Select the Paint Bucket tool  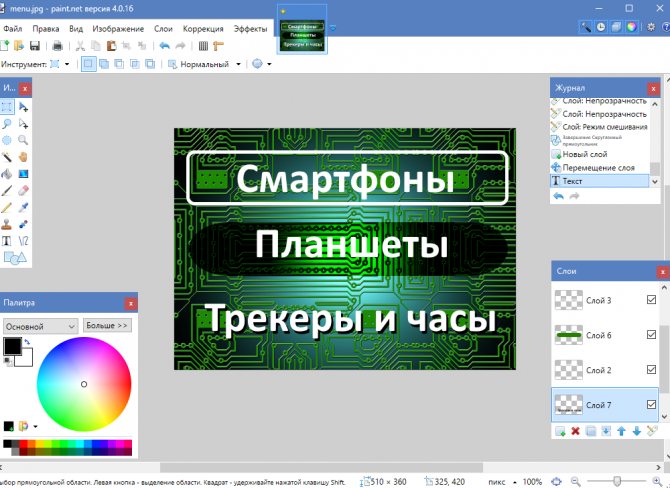click(7, 174)
